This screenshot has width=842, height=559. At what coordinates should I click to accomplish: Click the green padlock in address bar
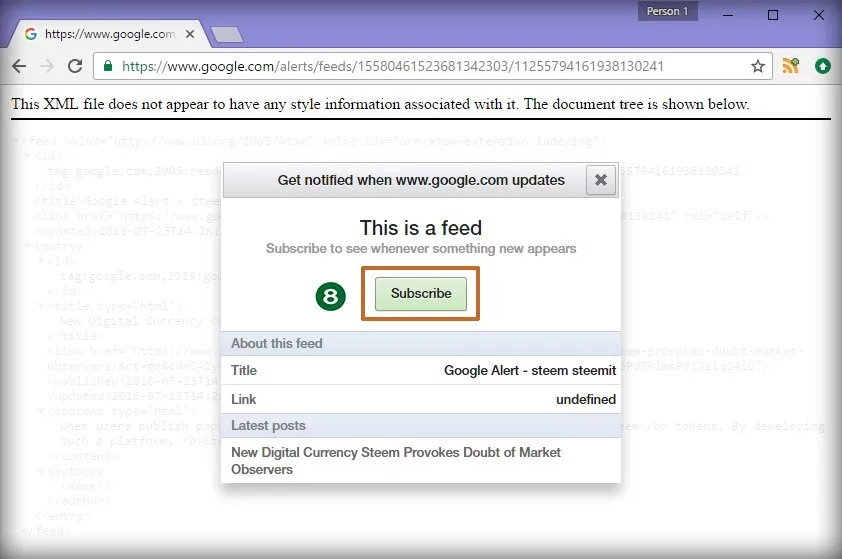pyautogui.click(x=108, y=66)
